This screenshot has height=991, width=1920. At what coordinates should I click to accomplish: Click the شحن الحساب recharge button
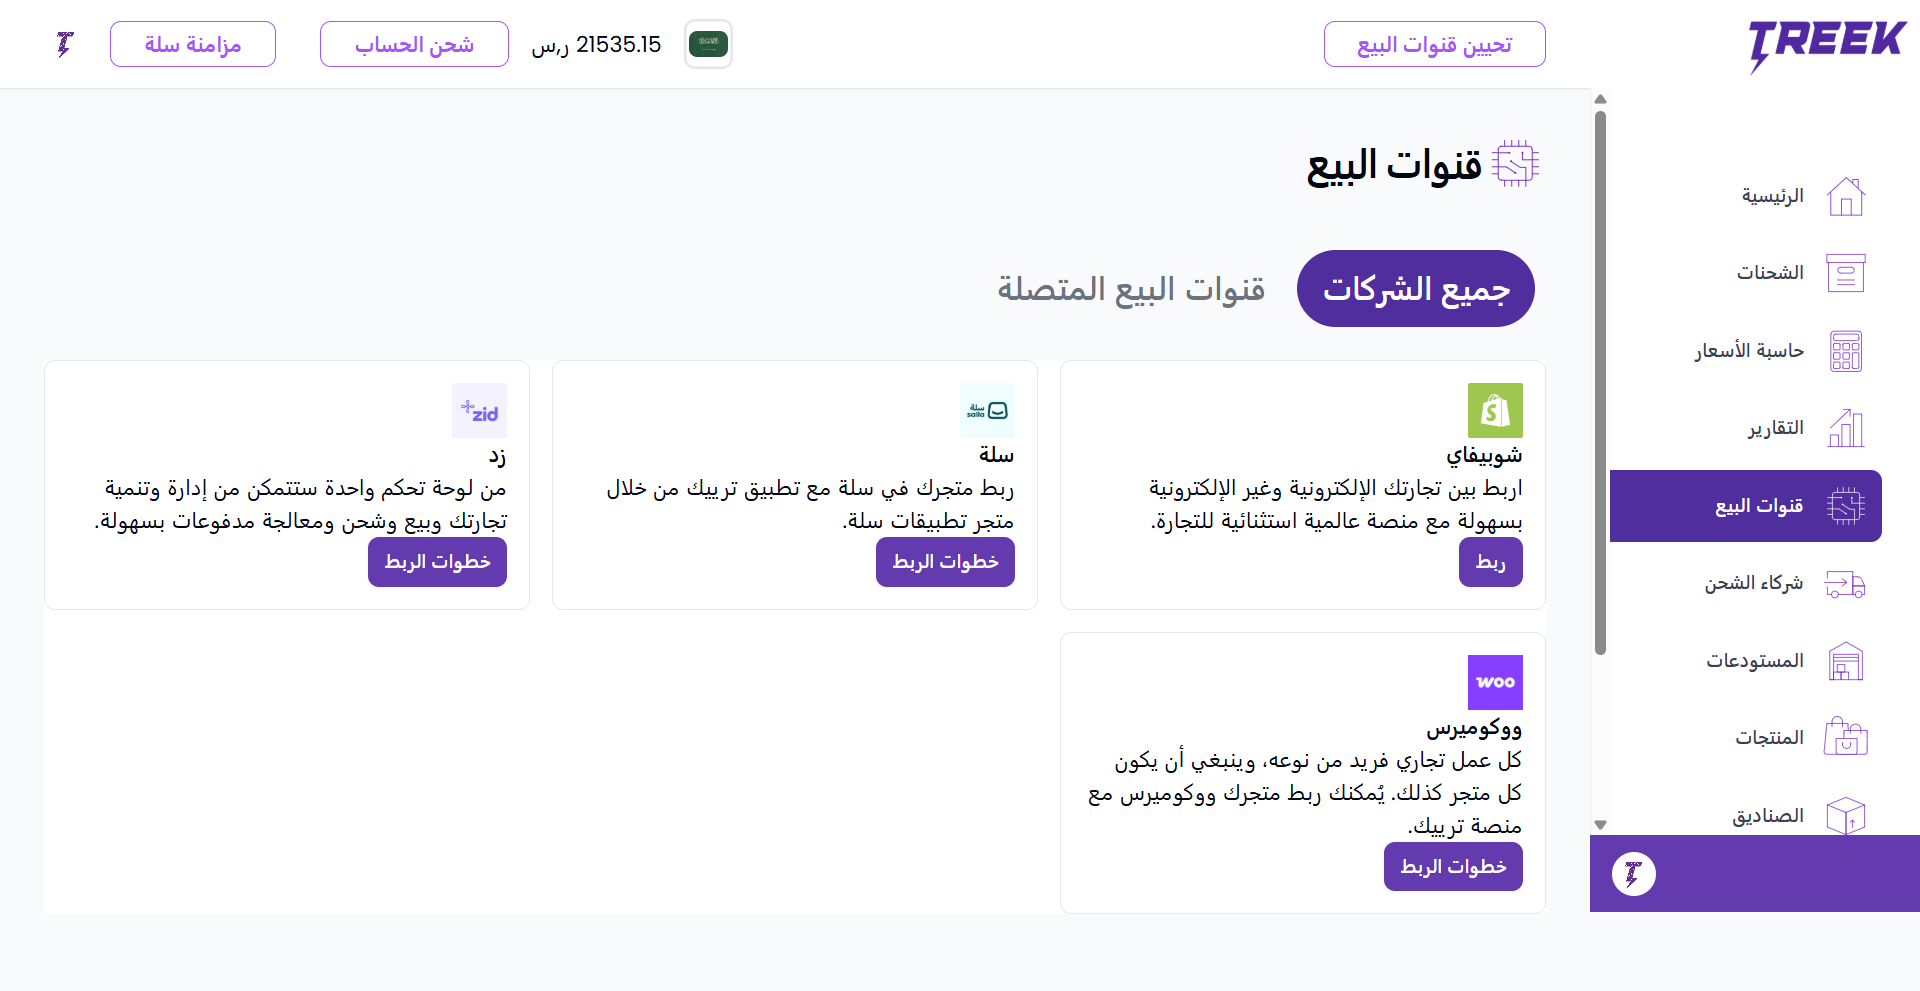pos(414,45)
